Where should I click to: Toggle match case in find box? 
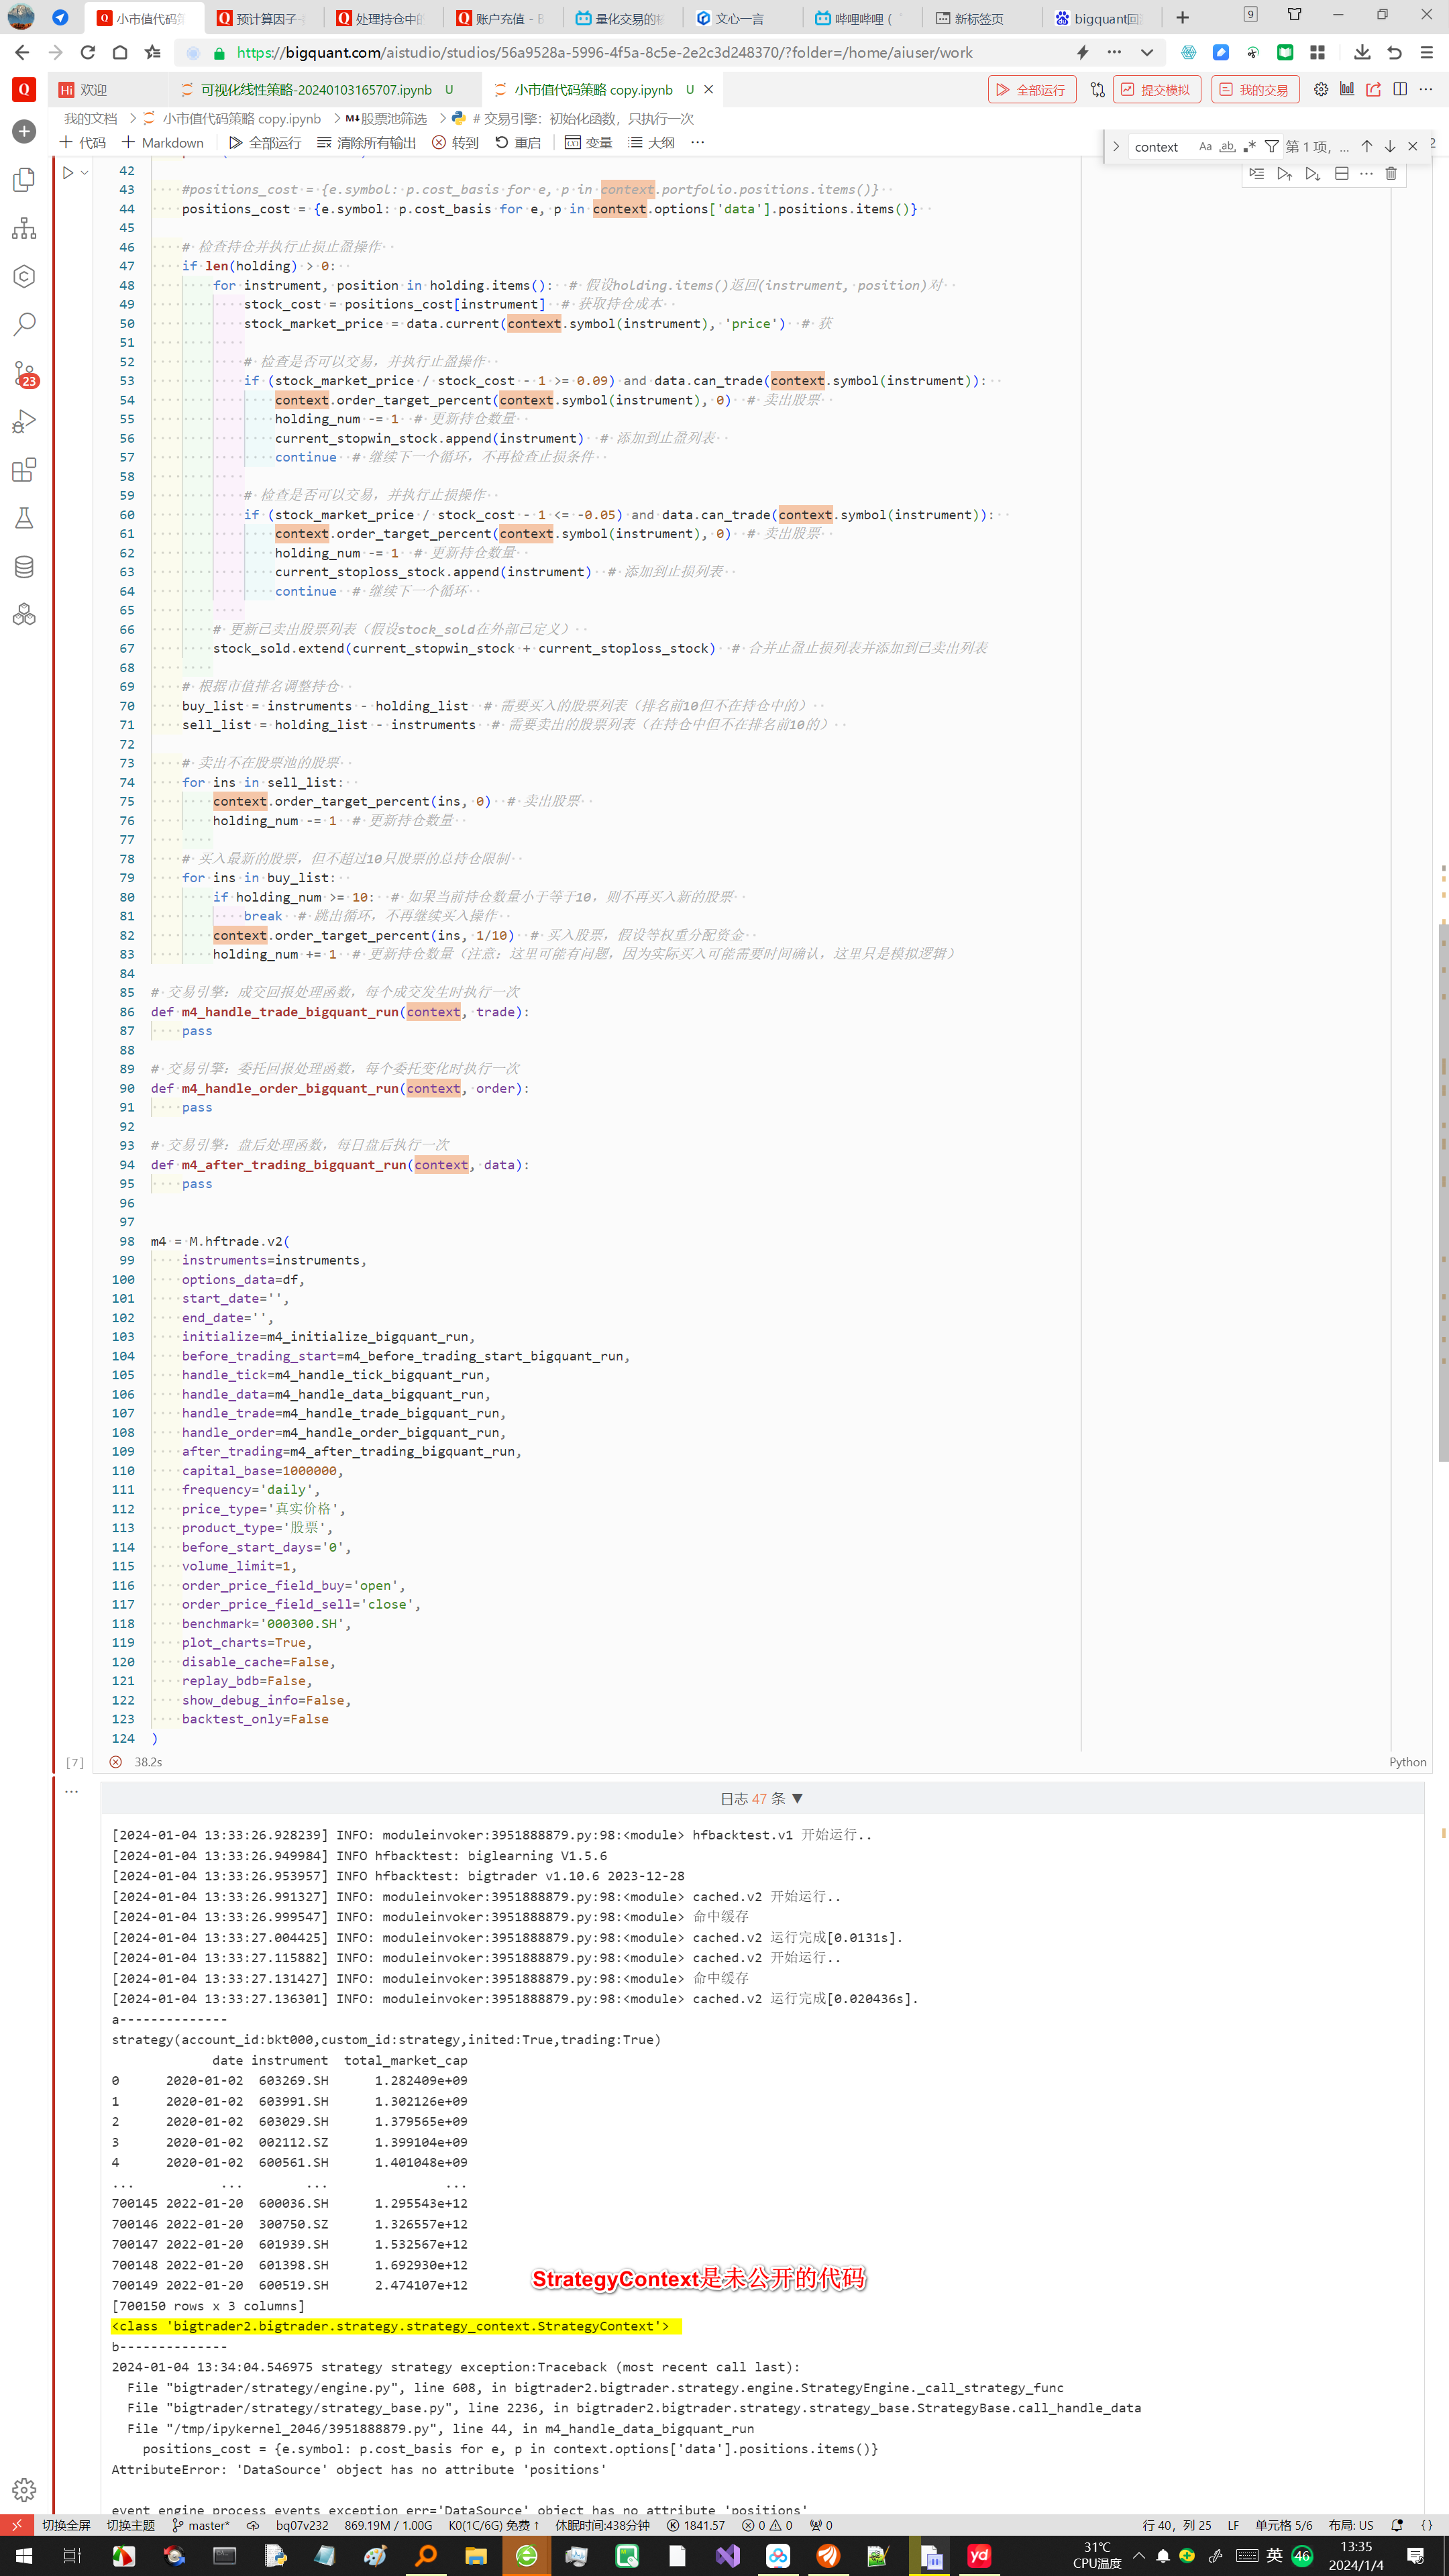[x=1205, y=147]
